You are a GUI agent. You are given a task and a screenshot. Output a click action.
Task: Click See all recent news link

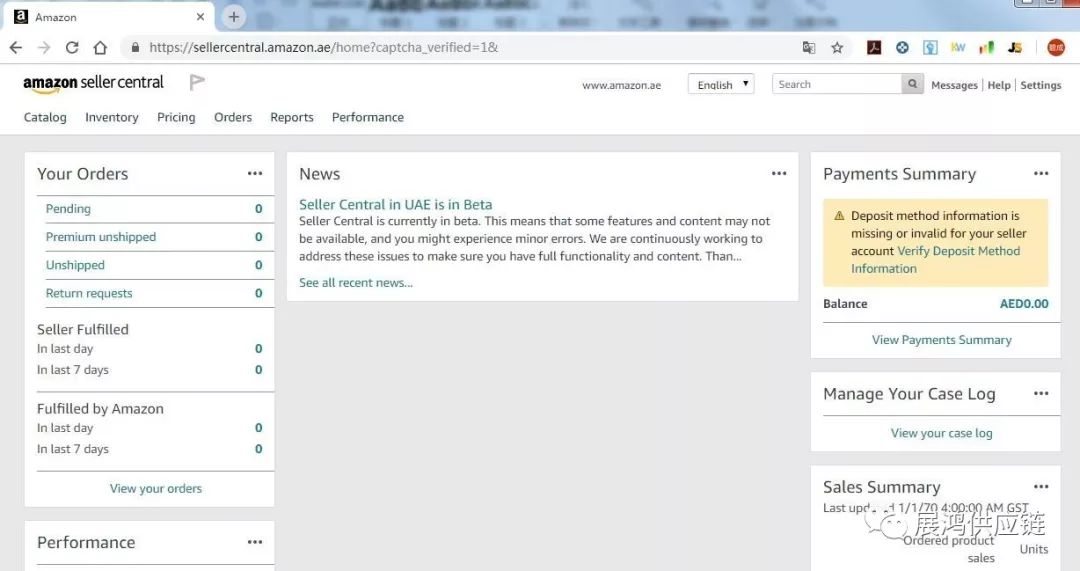(356, 282)
